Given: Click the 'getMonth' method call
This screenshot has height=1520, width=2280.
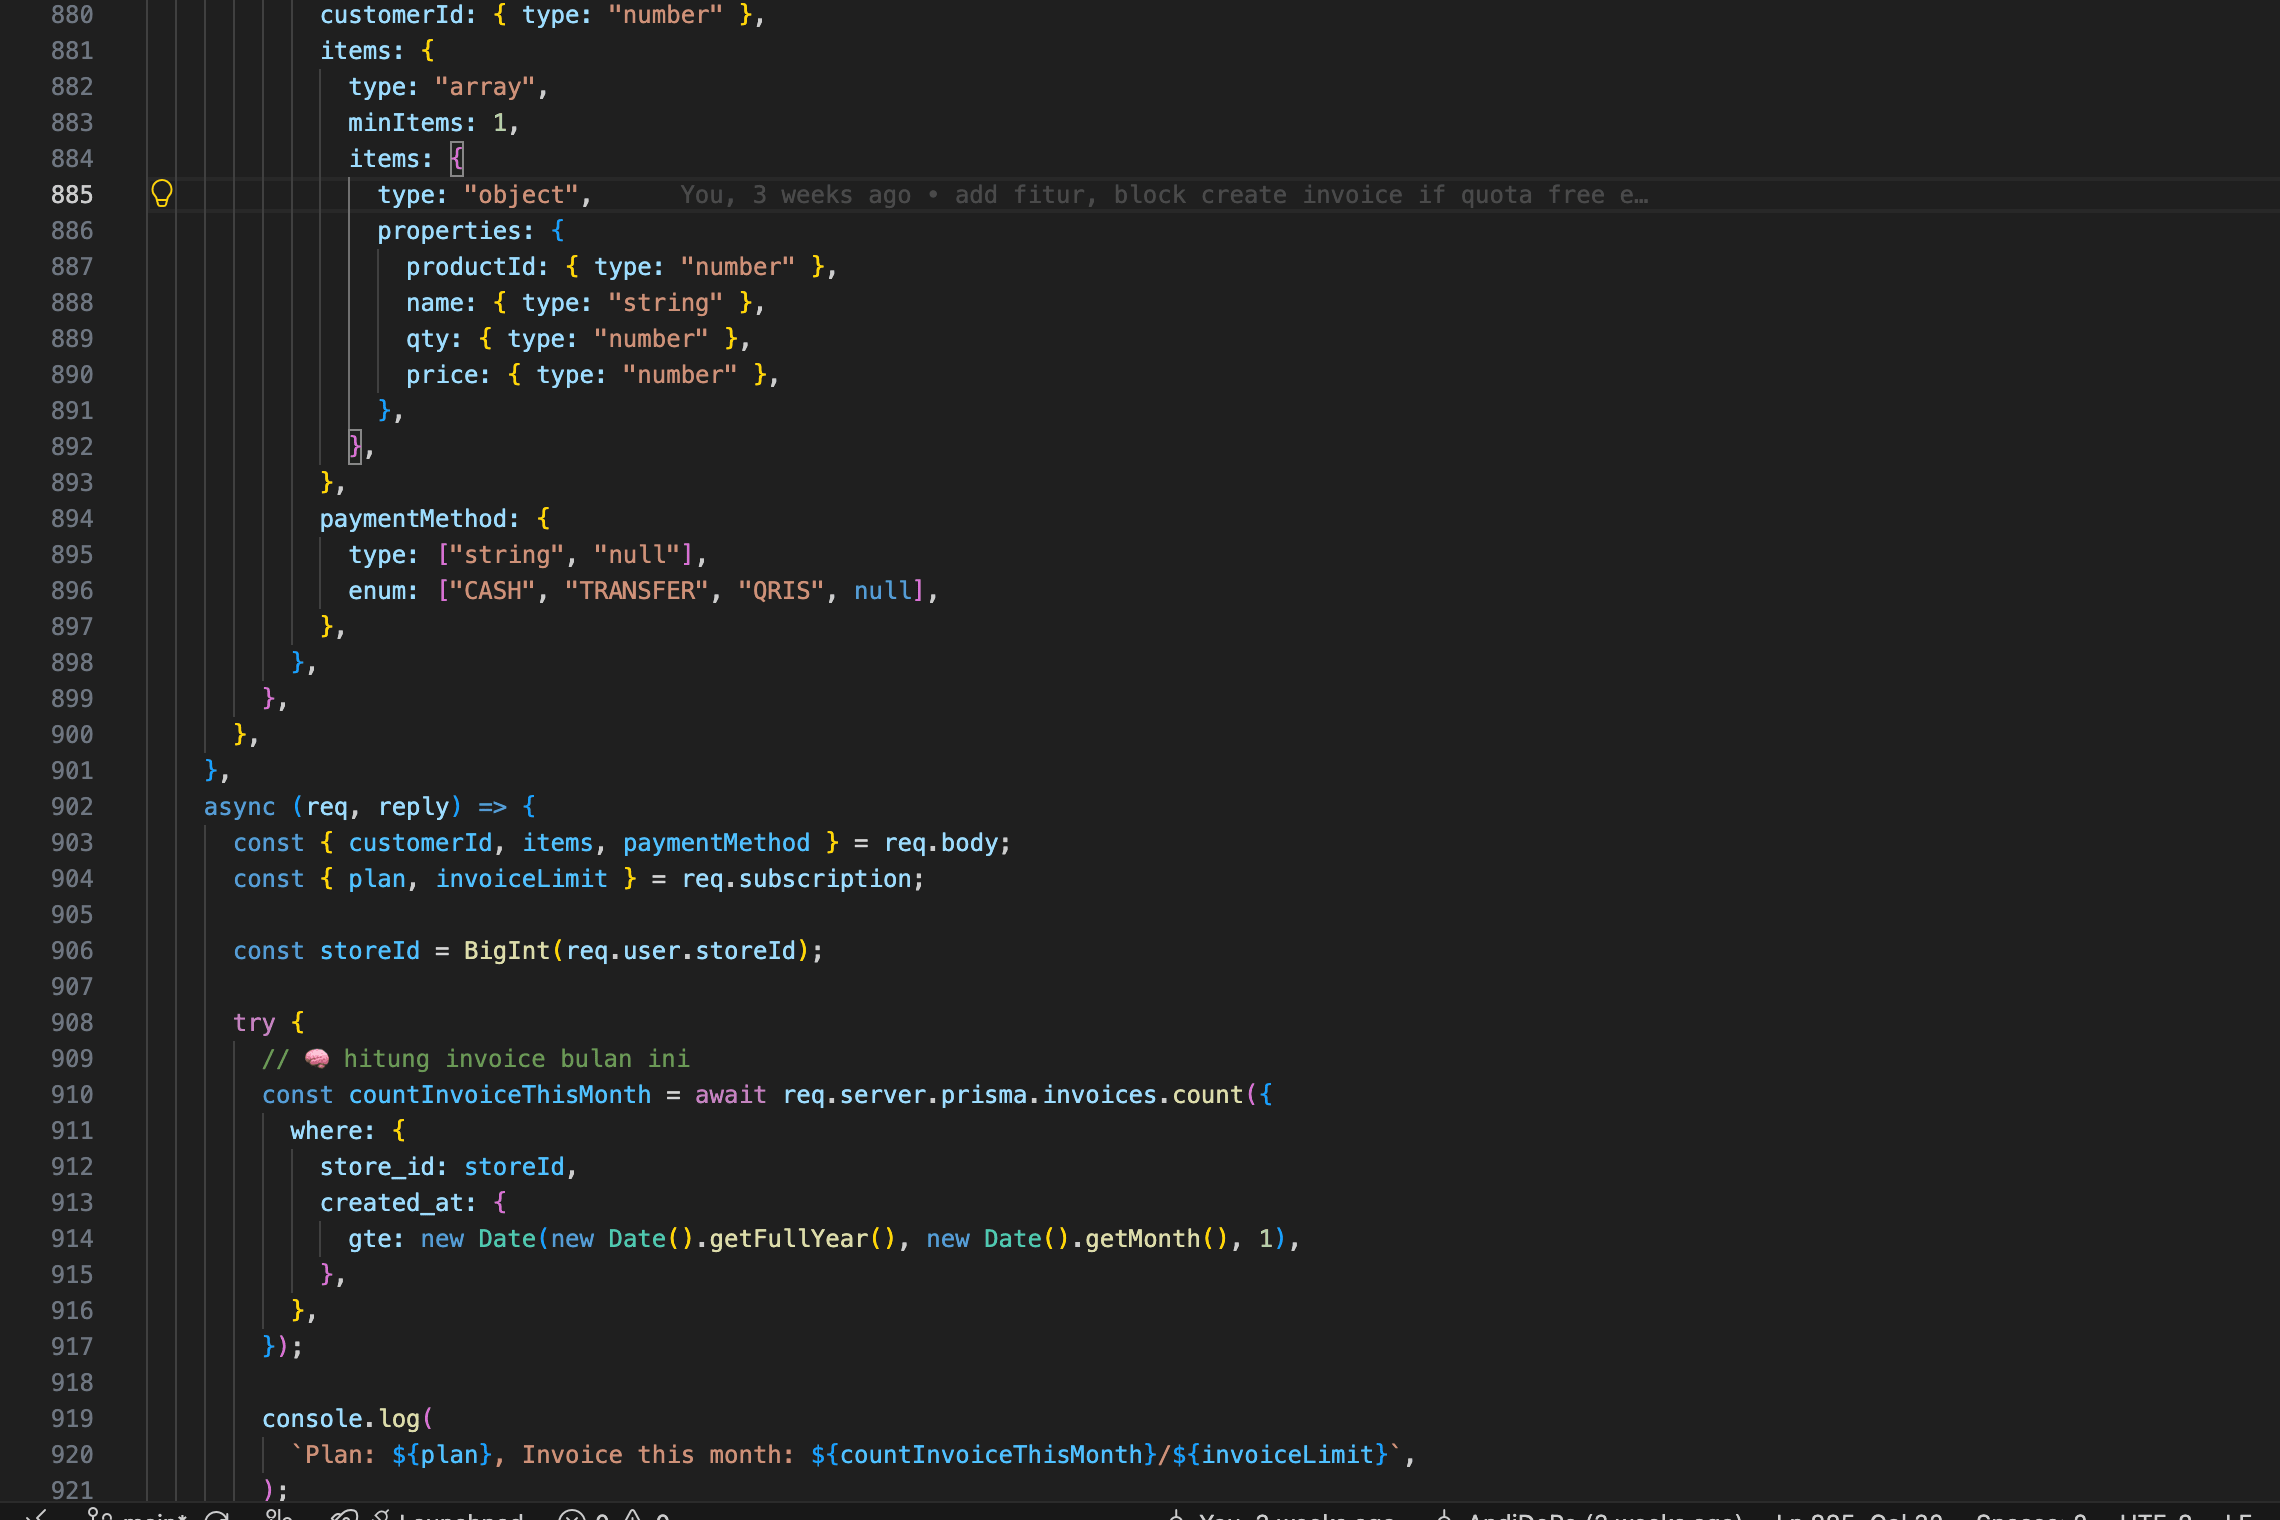Looking at the screenshot, I should pos(1143,1239).
